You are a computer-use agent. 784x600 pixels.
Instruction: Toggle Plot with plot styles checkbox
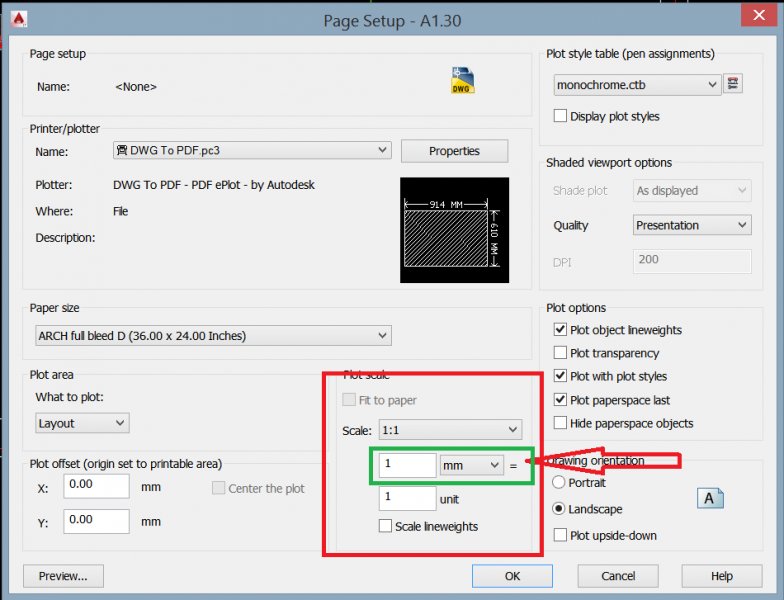(x=560, y=376)
